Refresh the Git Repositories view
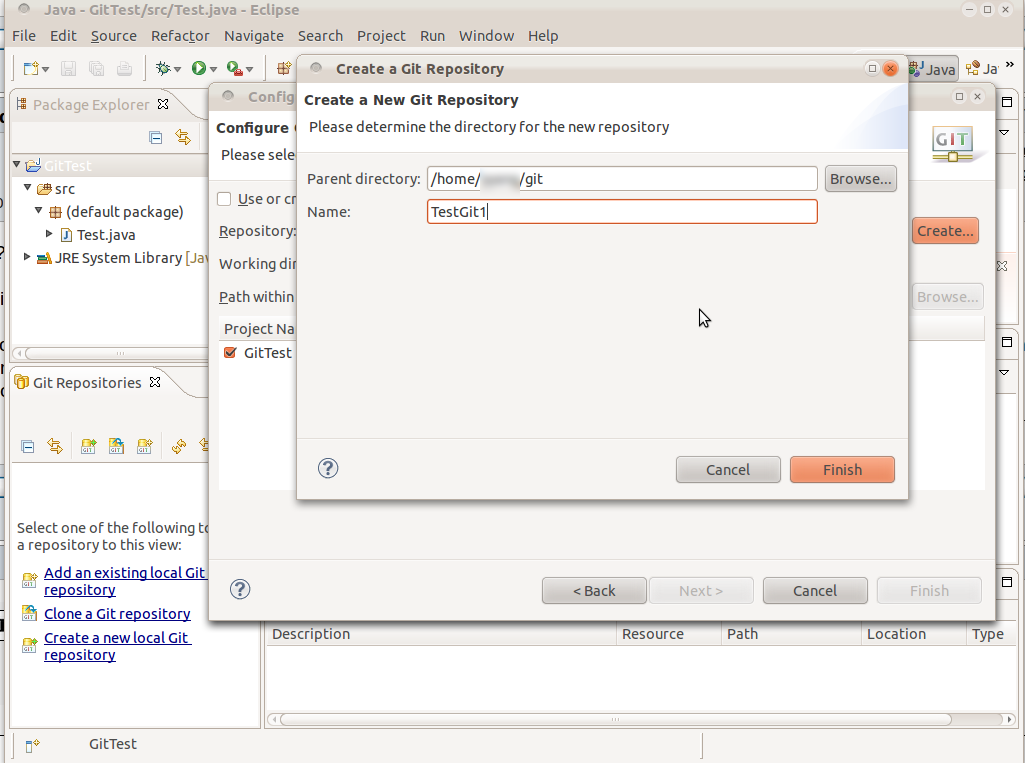This screenshot has height=763, width=1025. click(x=179, y=447)
